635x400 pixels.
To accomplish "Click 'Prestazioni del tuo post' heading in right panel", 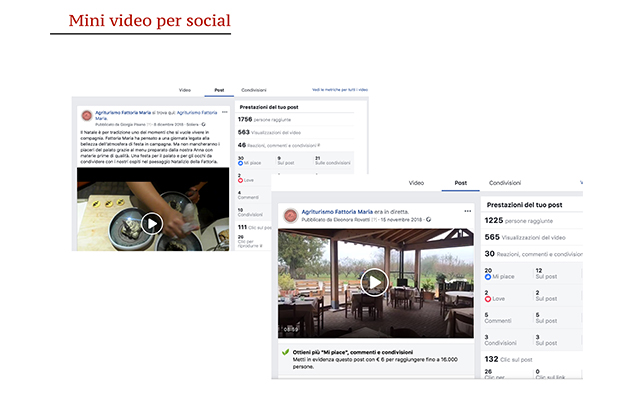I will pyautogui.click(x=524, y=205).
